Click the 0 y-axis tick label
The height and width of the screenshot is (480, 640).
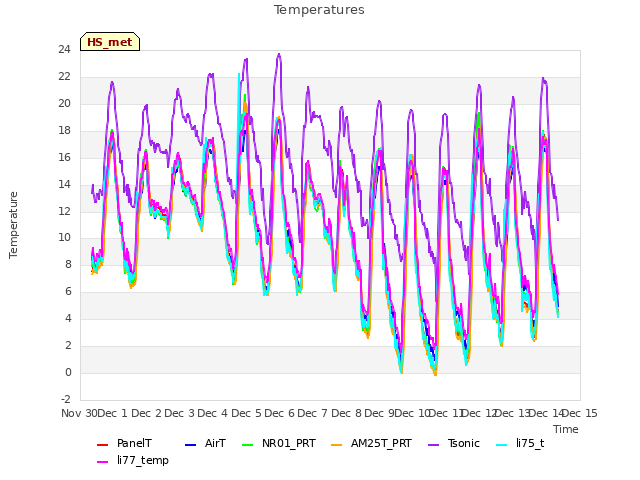68,372
